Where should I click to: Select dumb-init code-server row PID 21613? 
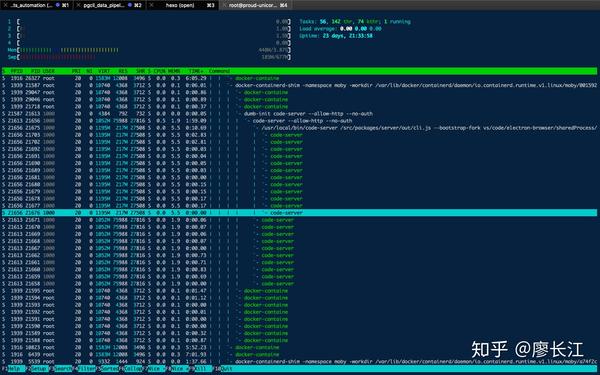tap(299, 114)
